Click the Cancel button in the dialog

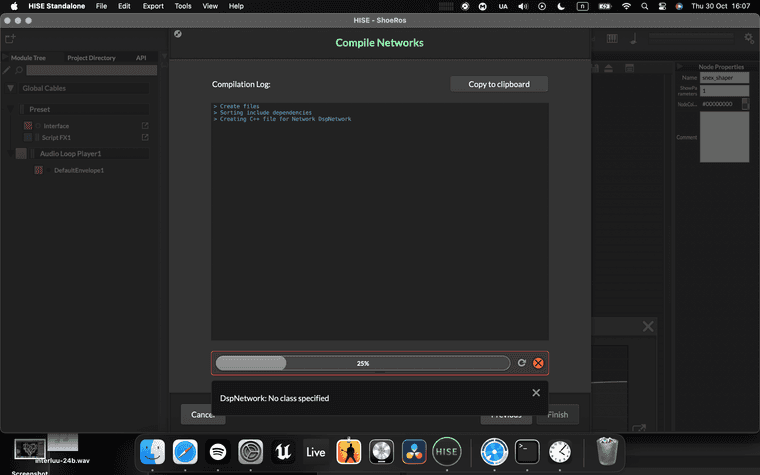click(x=203, y=414)
